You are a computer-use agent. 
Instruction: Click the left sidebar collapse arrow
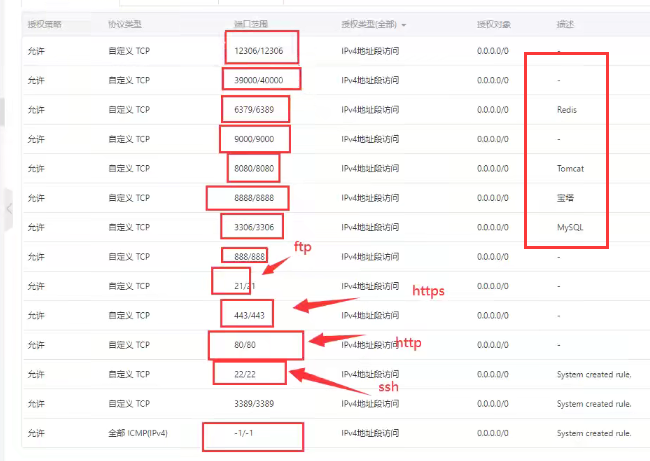click(8, 208)
